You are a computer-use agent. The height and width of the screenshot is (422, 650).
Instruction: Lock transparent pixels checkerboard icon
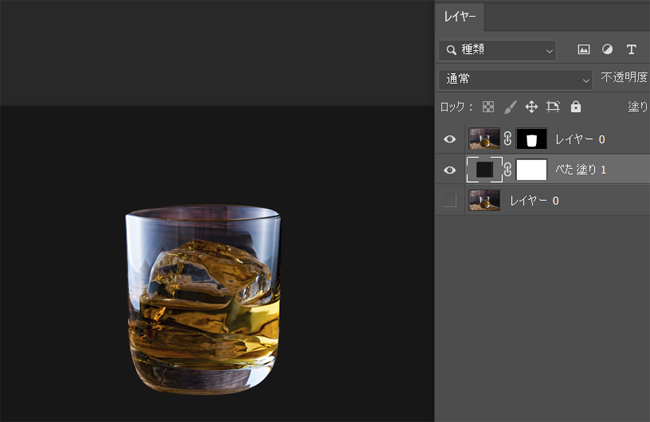488,106
